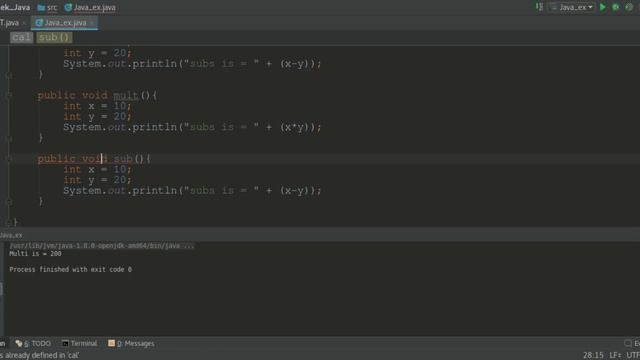Close the Java_ex.java editor tab
Viewport: 640px width, 360px height.
(x=92, y=23)
